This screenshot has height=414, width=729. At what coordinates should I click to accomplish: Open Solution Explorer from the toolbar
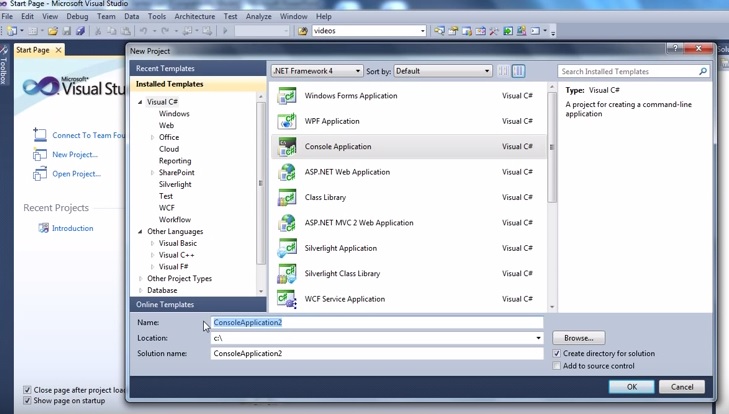(439, 31)
